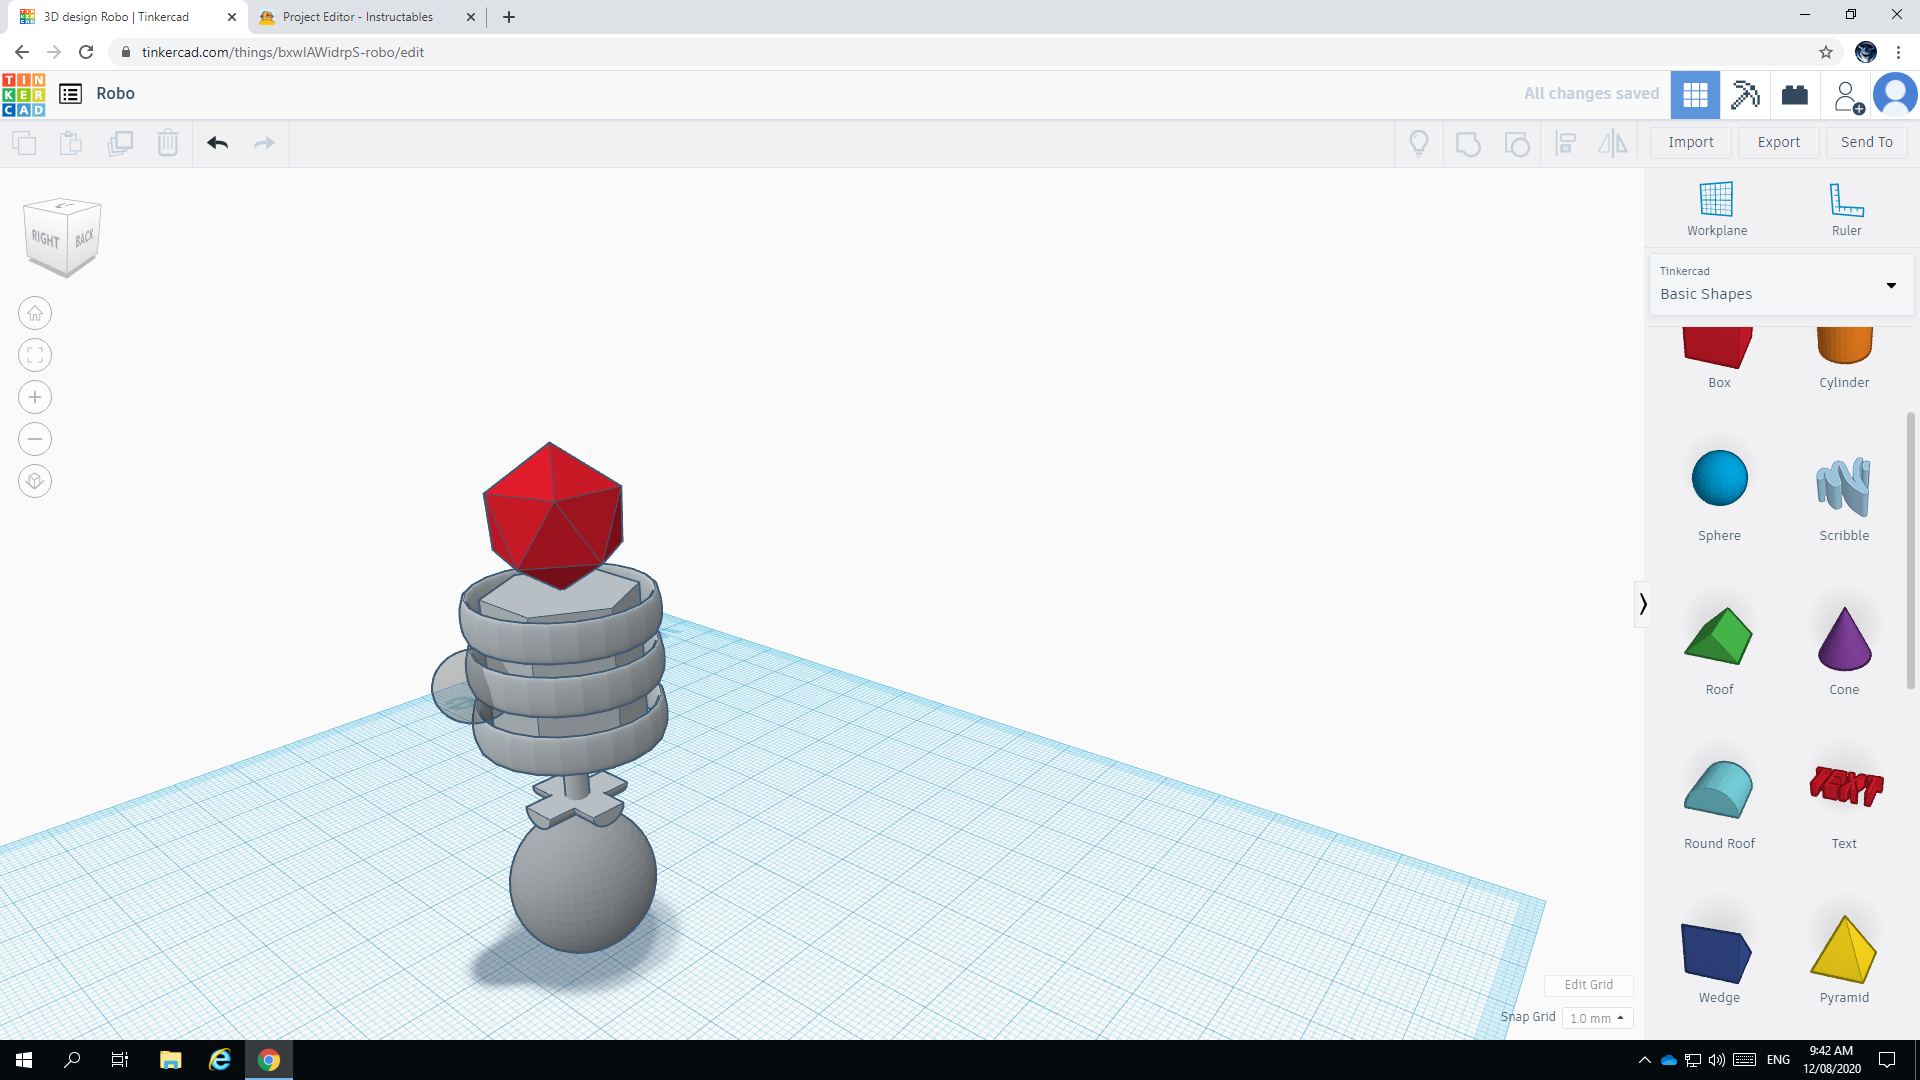
Task: Close the Project Editor - Instructables tab
Action: coord(471,17)
